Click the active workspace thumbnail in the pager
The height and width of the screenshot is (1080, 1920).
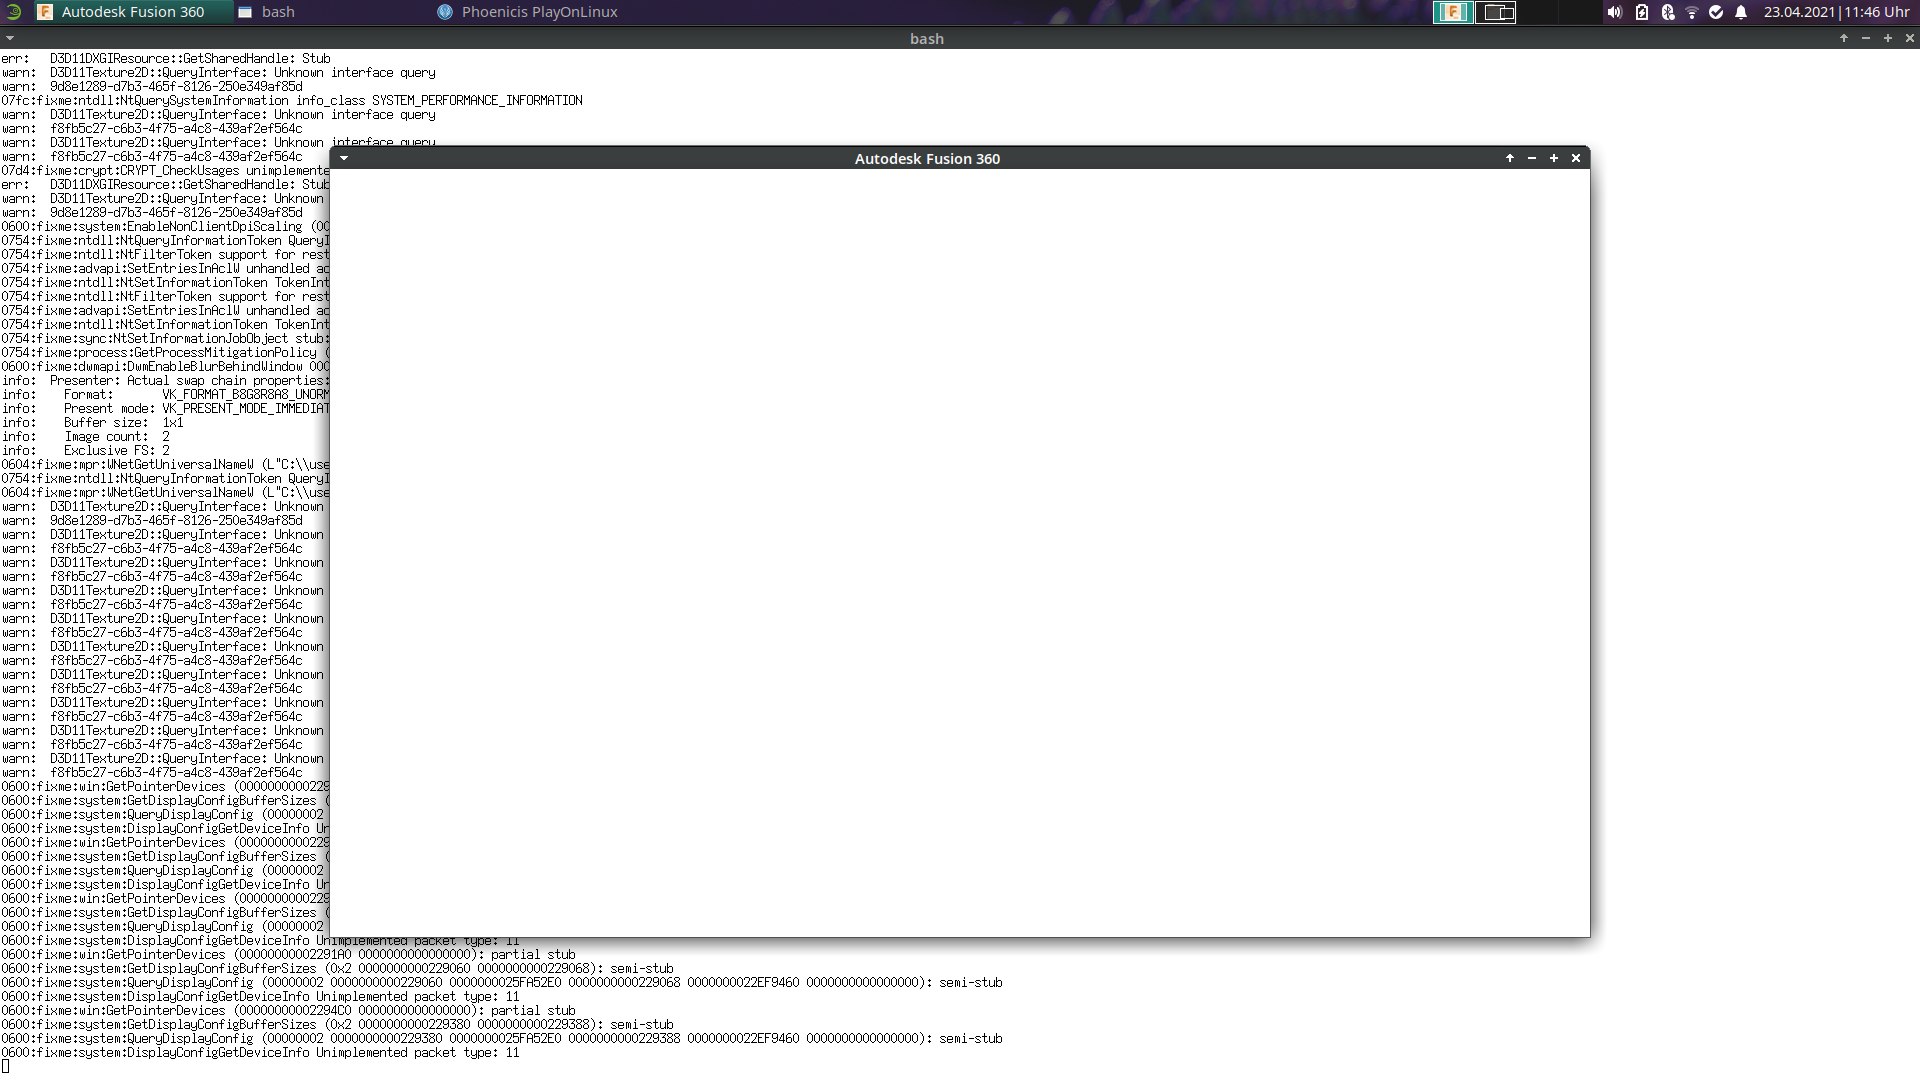click(1455, 12)
